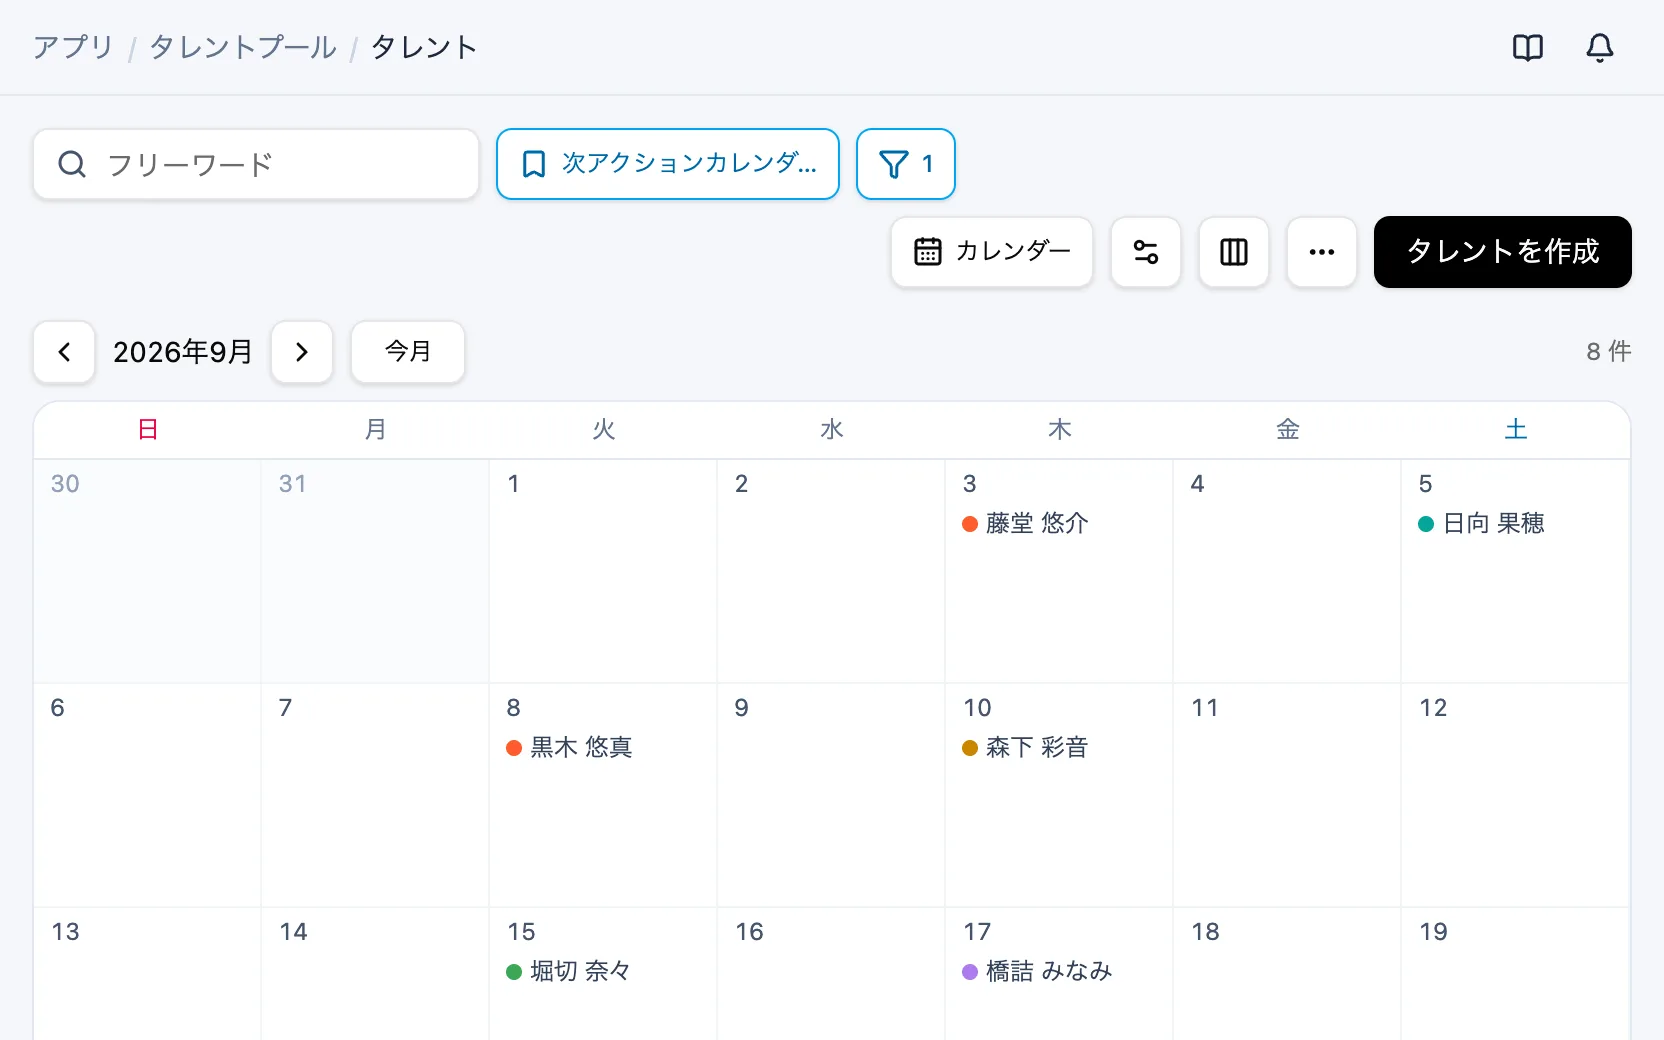The image size is (1664, 1040).
Task: Jump to 今月
Action: pos(408,352)
